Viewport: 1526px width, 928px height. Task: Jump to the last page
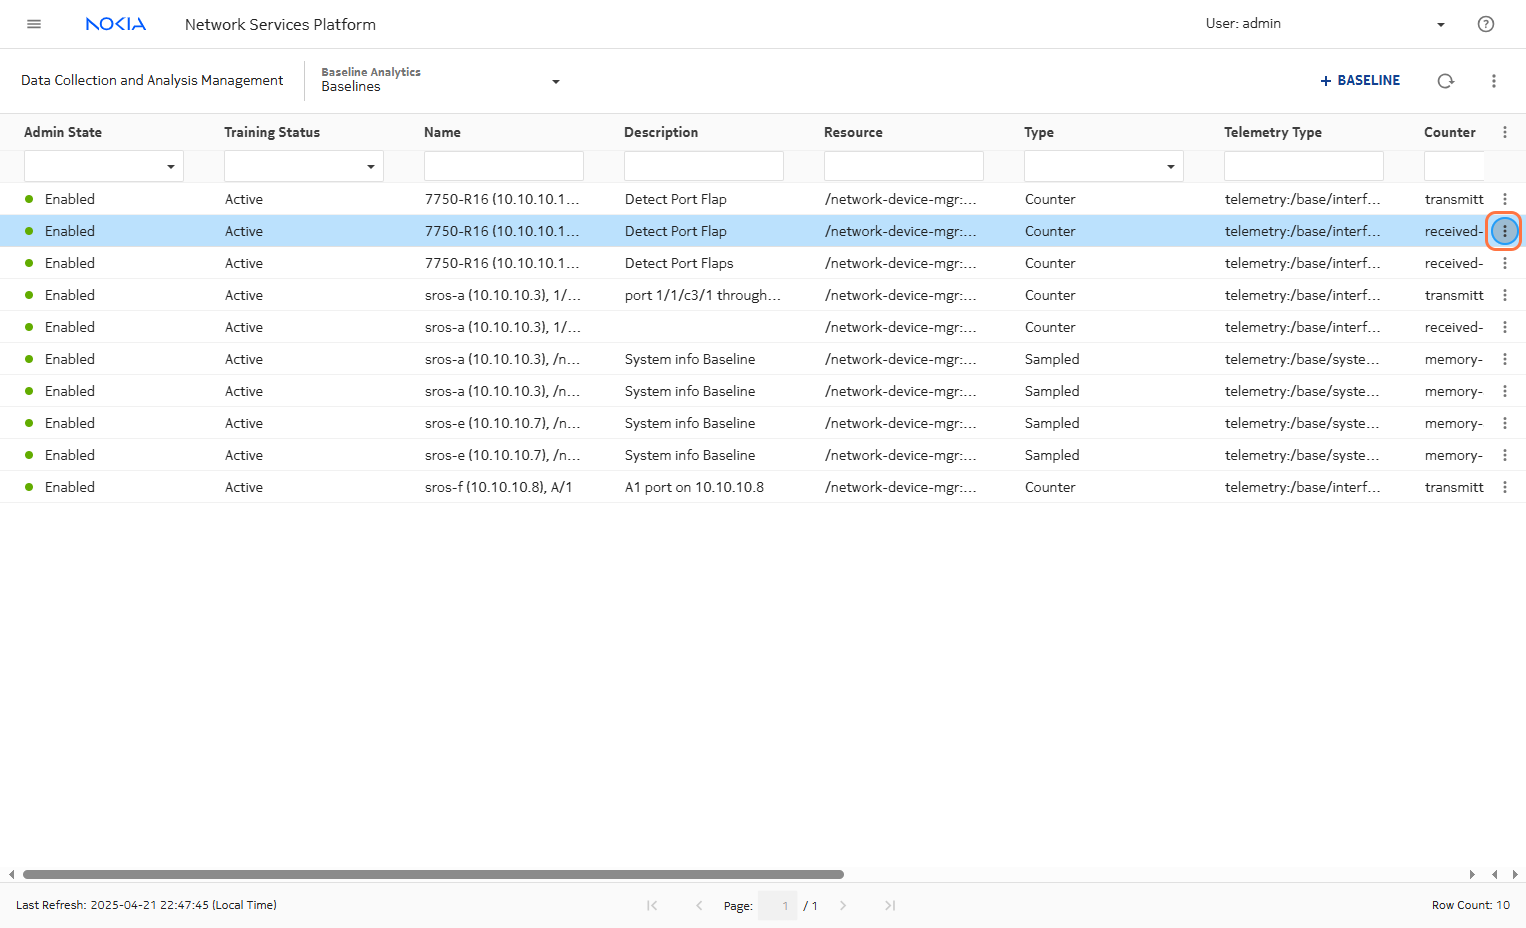[889, 905]
